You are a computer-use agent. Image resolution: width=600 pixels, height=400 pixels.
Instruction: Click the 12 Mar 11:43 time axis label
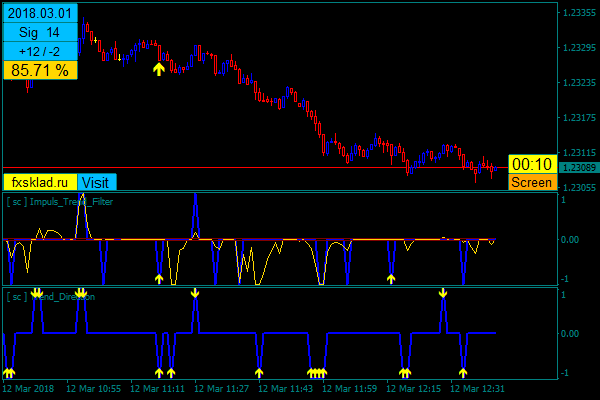tap(285, 389)
